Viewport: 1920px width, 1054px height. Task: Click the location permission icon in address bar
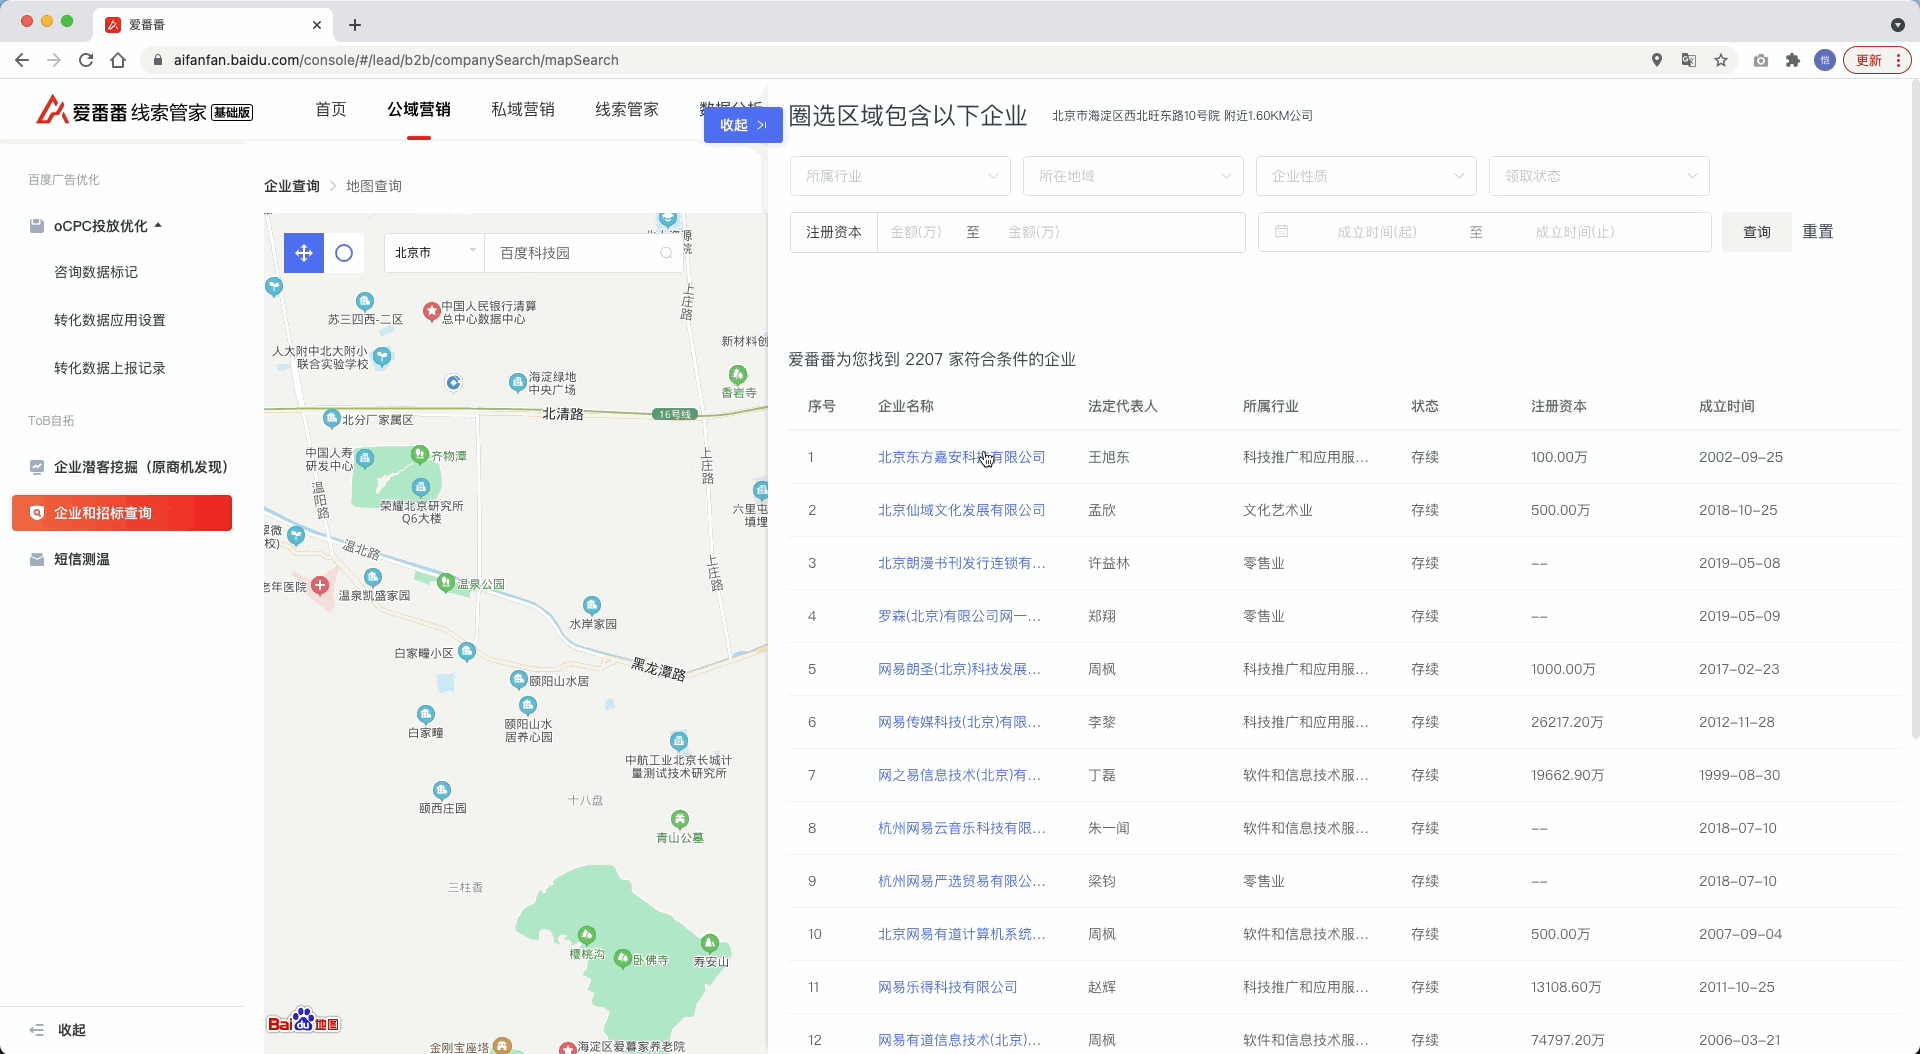(x=1657, y=60)
